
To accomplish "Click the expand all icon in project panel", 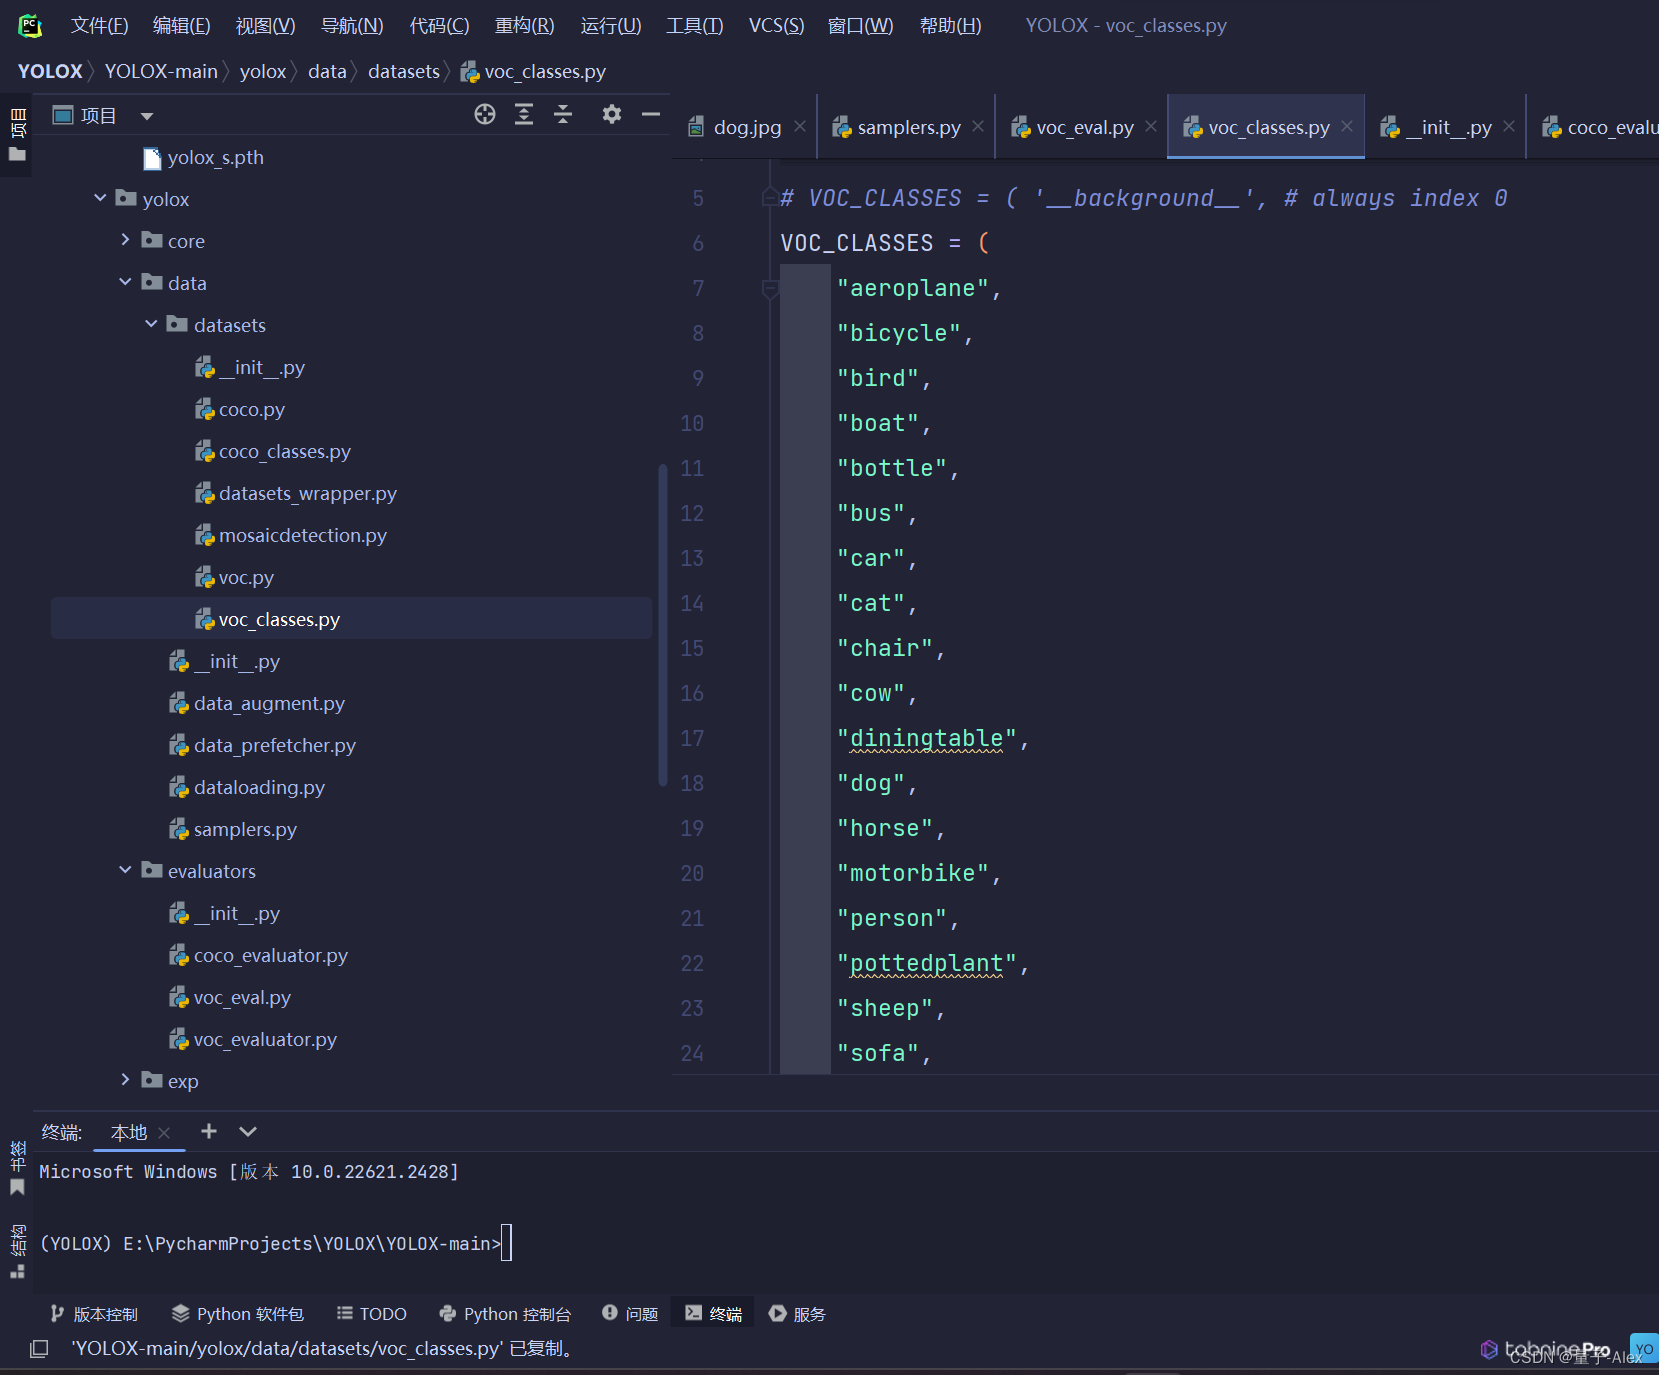I will (x=524, y=114).
